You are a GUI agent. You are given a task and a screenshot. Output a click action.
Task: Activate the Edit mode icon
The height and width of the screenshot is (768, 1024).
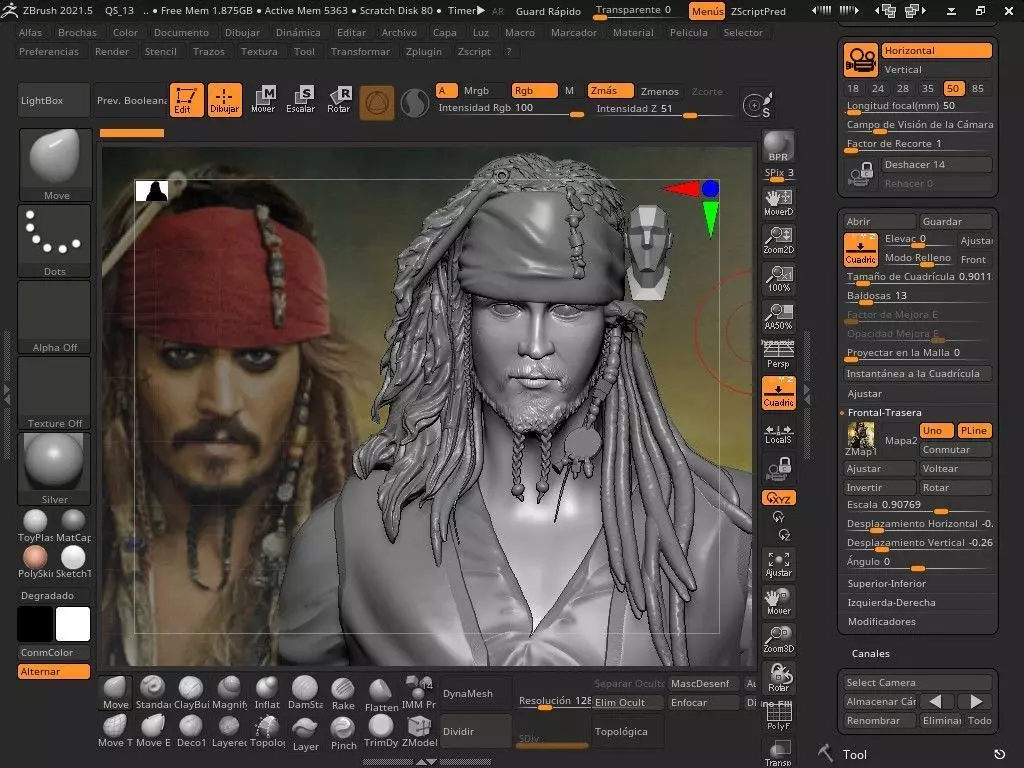(x=186, y=100)
